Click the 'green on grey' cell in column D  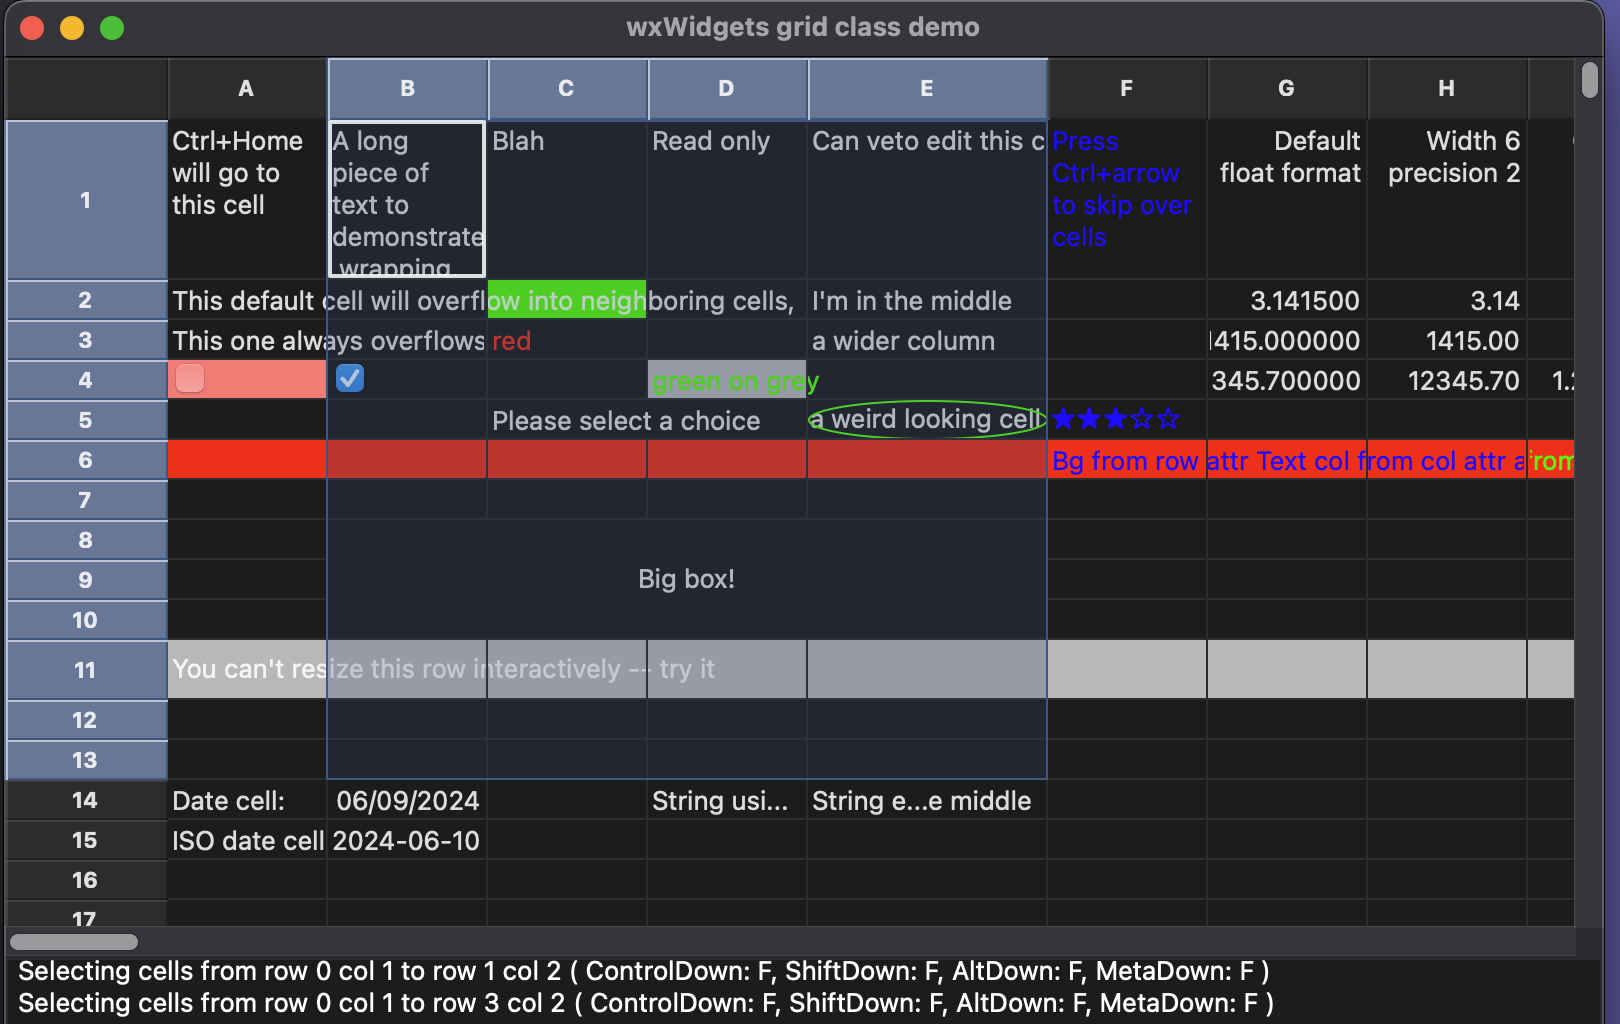pyautogui.click(x=727, y=380)
